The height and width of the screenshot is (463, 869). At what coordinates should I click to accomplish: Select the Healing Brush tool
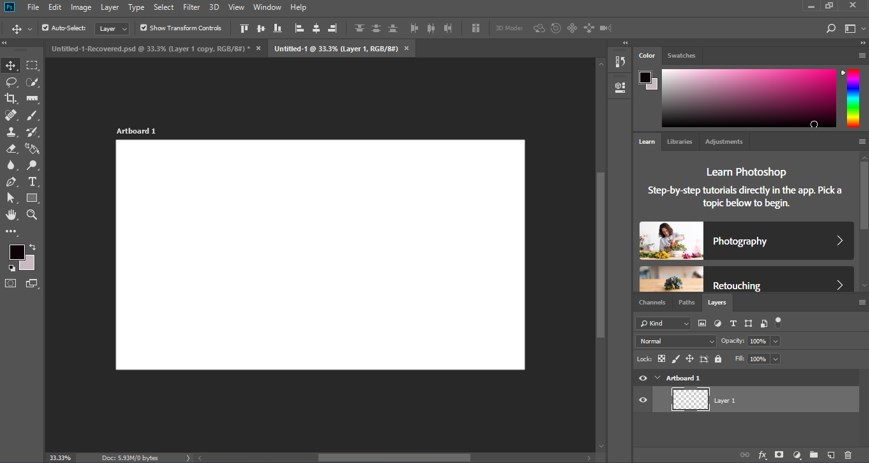point(11,115)
